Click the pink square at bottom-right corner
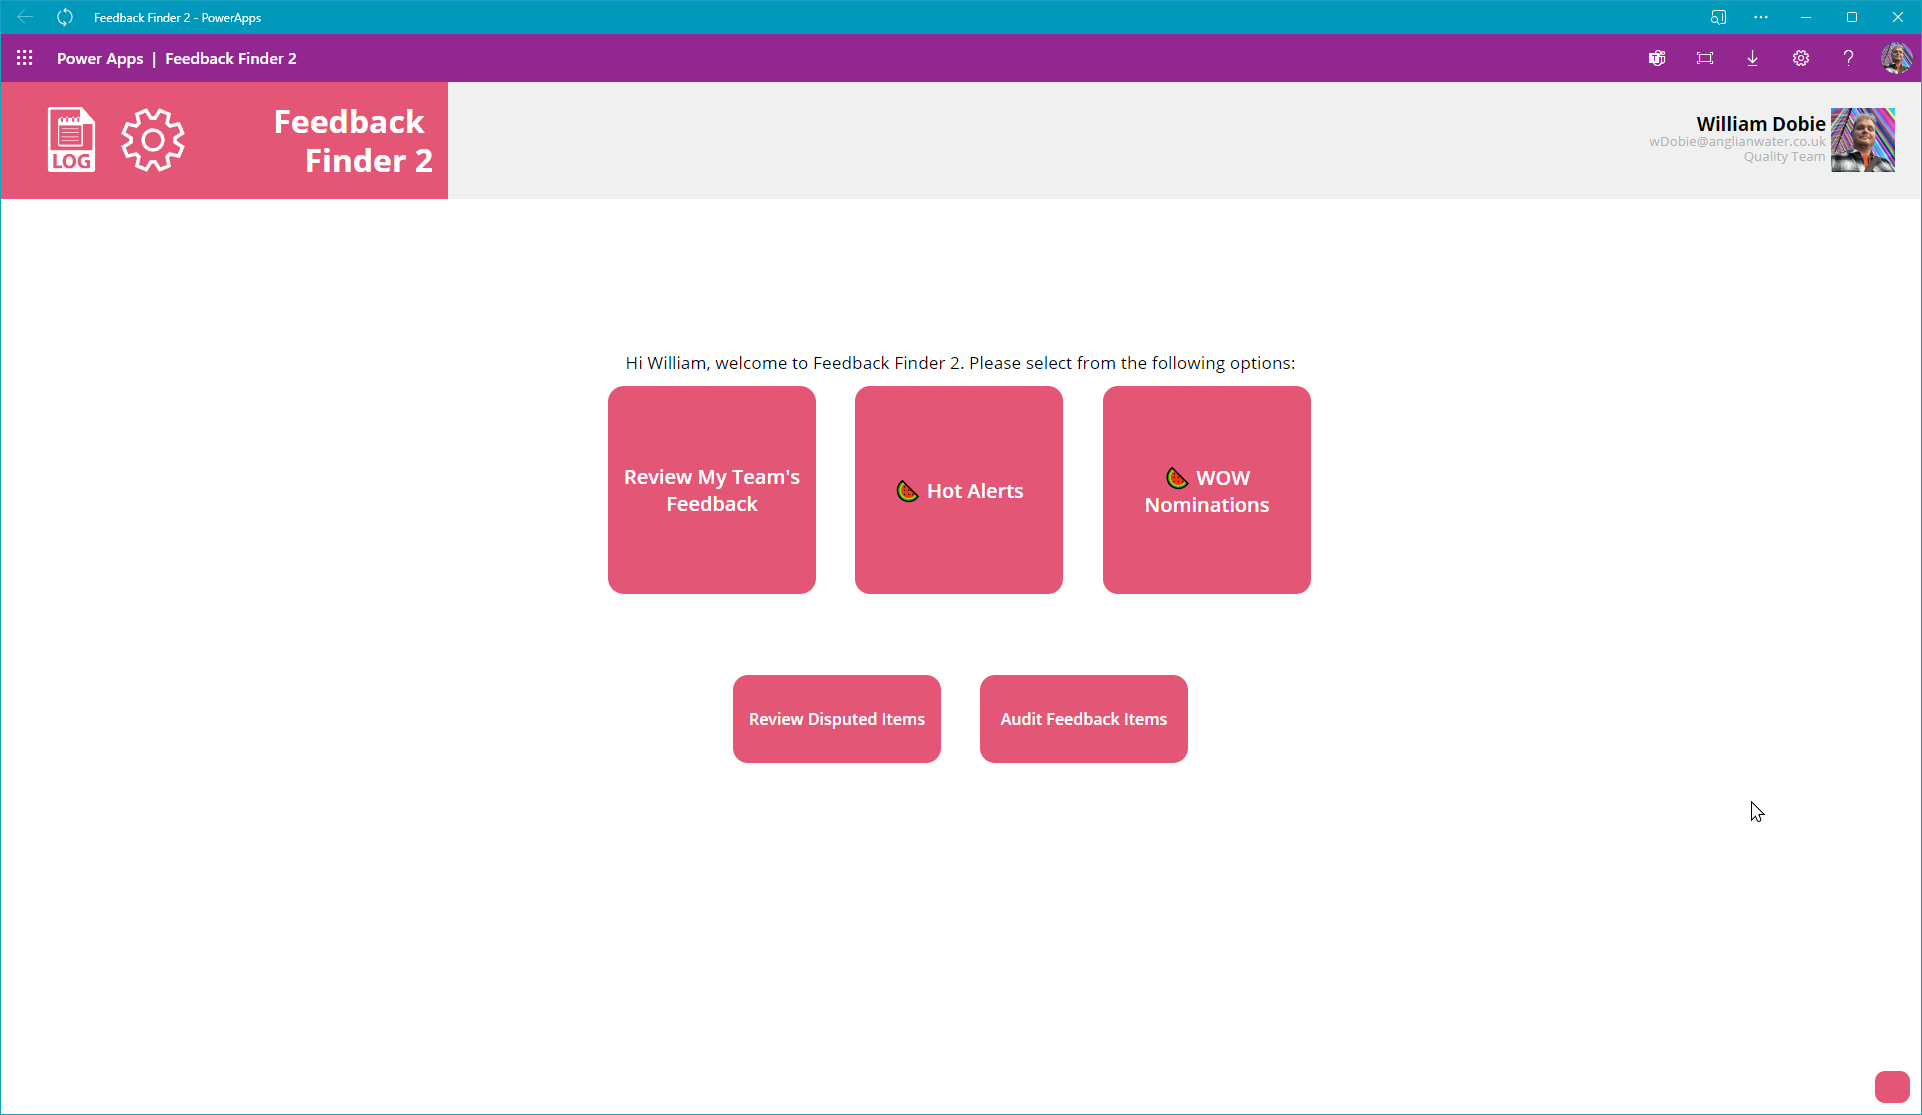The image size is (1922, 1115). click(1892, 1087)
